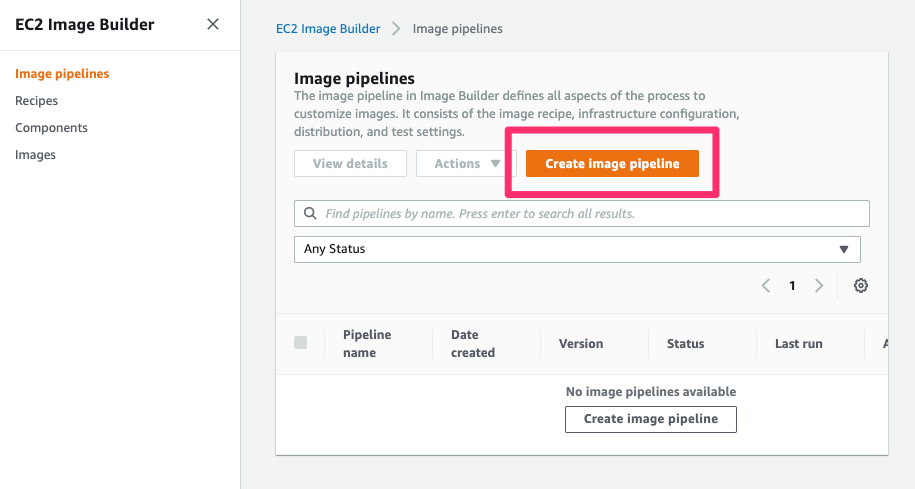Open Images in the sidebar
The image size is (915, 489).
coord(35,155)
